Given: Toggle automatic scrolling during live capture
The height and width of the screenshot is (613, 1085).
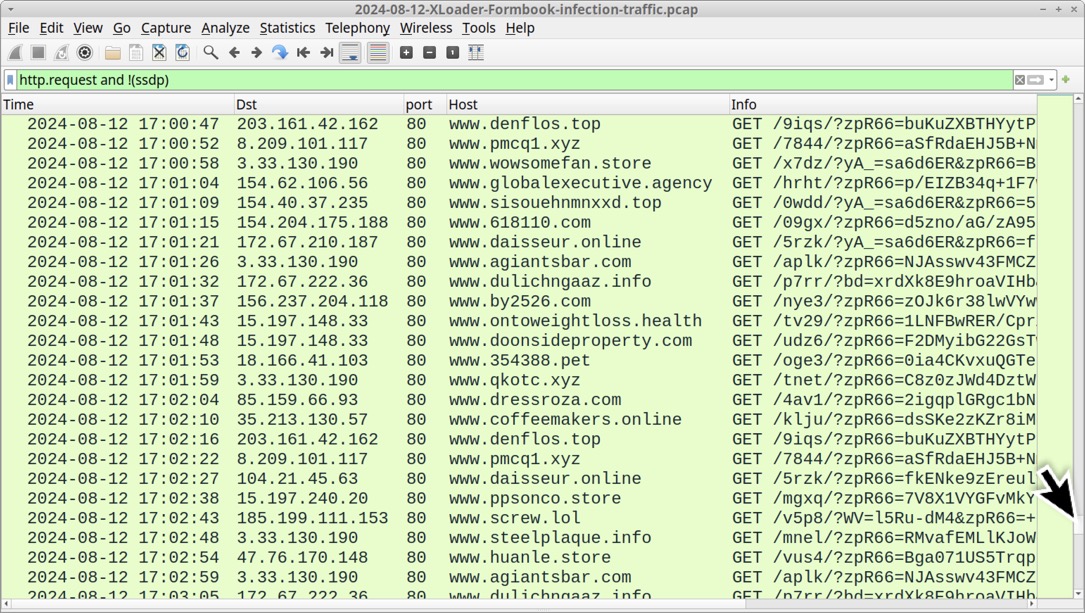Looking at the screenshot, I should 351,53.
